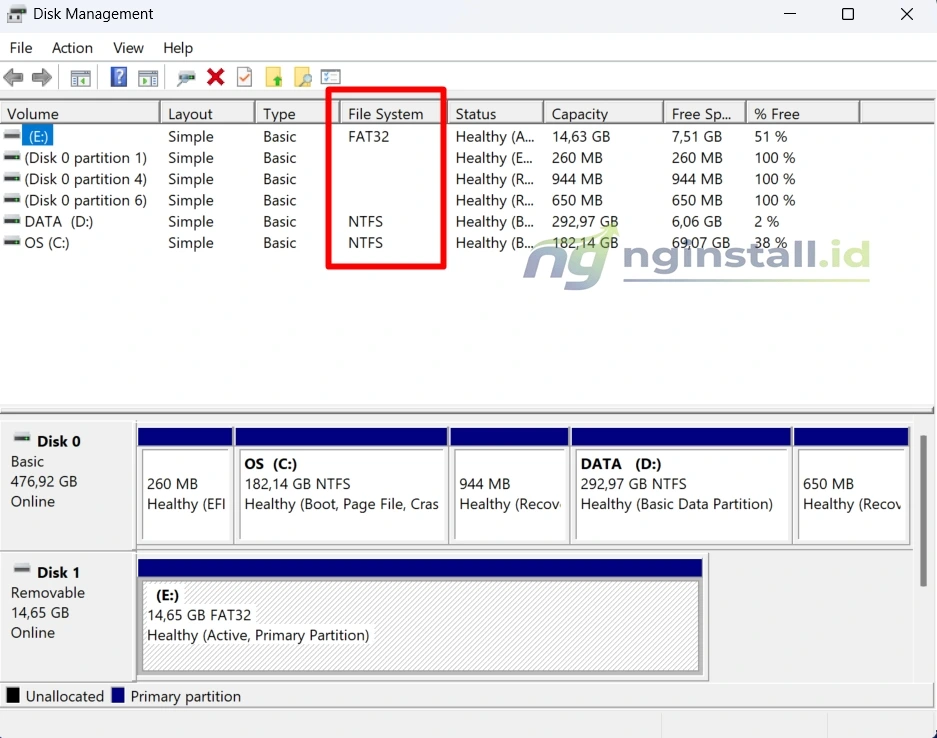Select the (Disk 0 partition 4) volume row
This screenshot has height=738, width=937.
85,179
